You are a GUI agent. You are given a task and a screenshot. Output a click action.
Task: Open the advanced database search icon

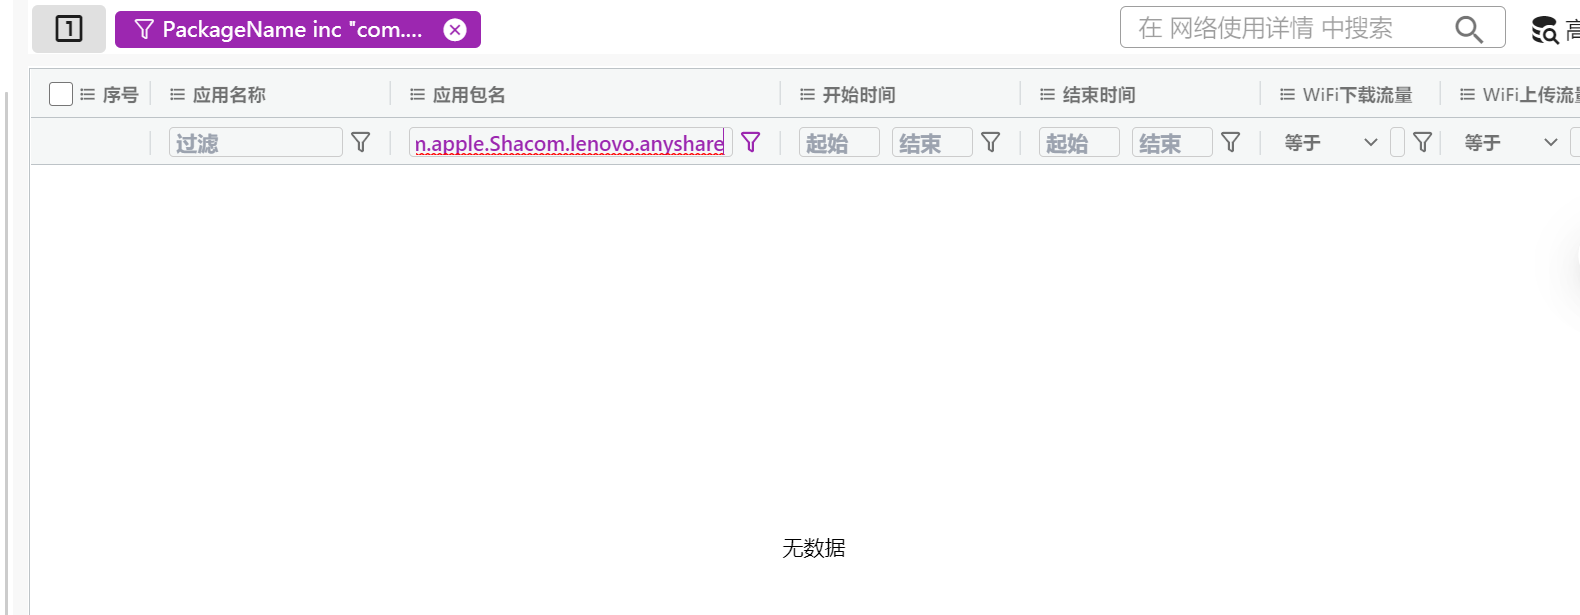1545,30
